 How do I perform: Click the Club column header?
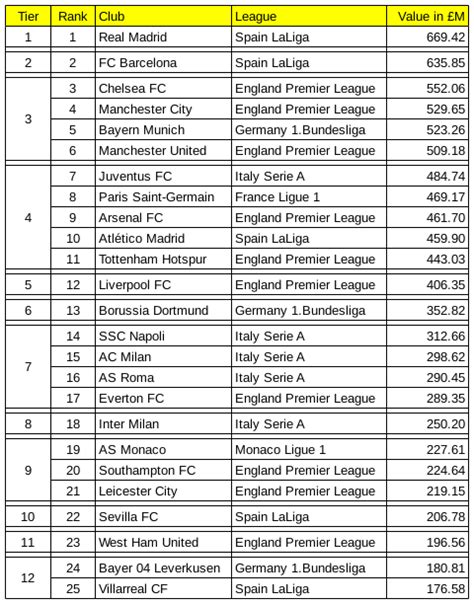[163, 17]
